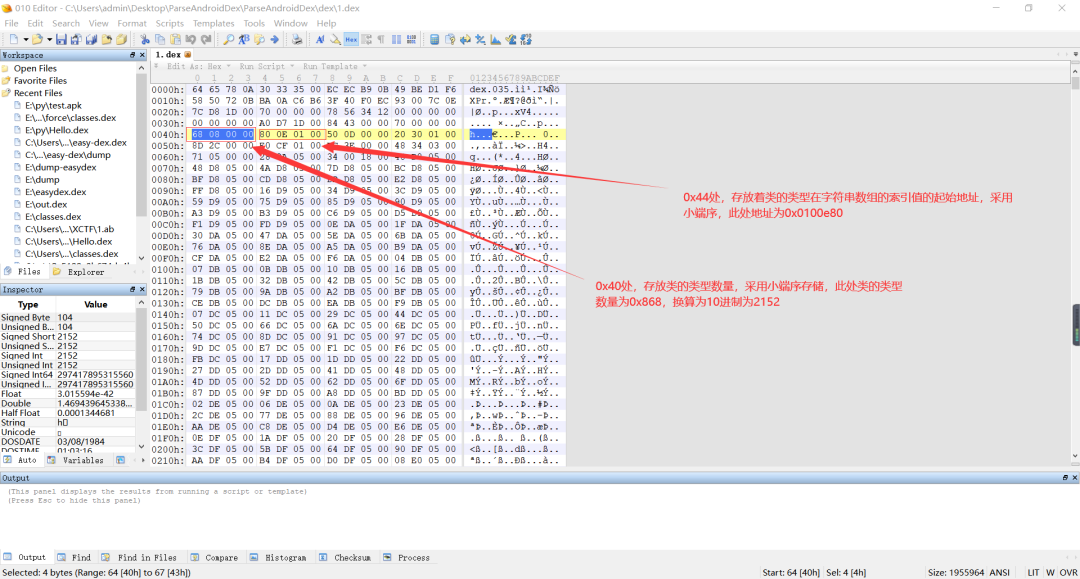1080x579 pixels.
Task: Toggle the column view icon
Action: tap(396, 39)
